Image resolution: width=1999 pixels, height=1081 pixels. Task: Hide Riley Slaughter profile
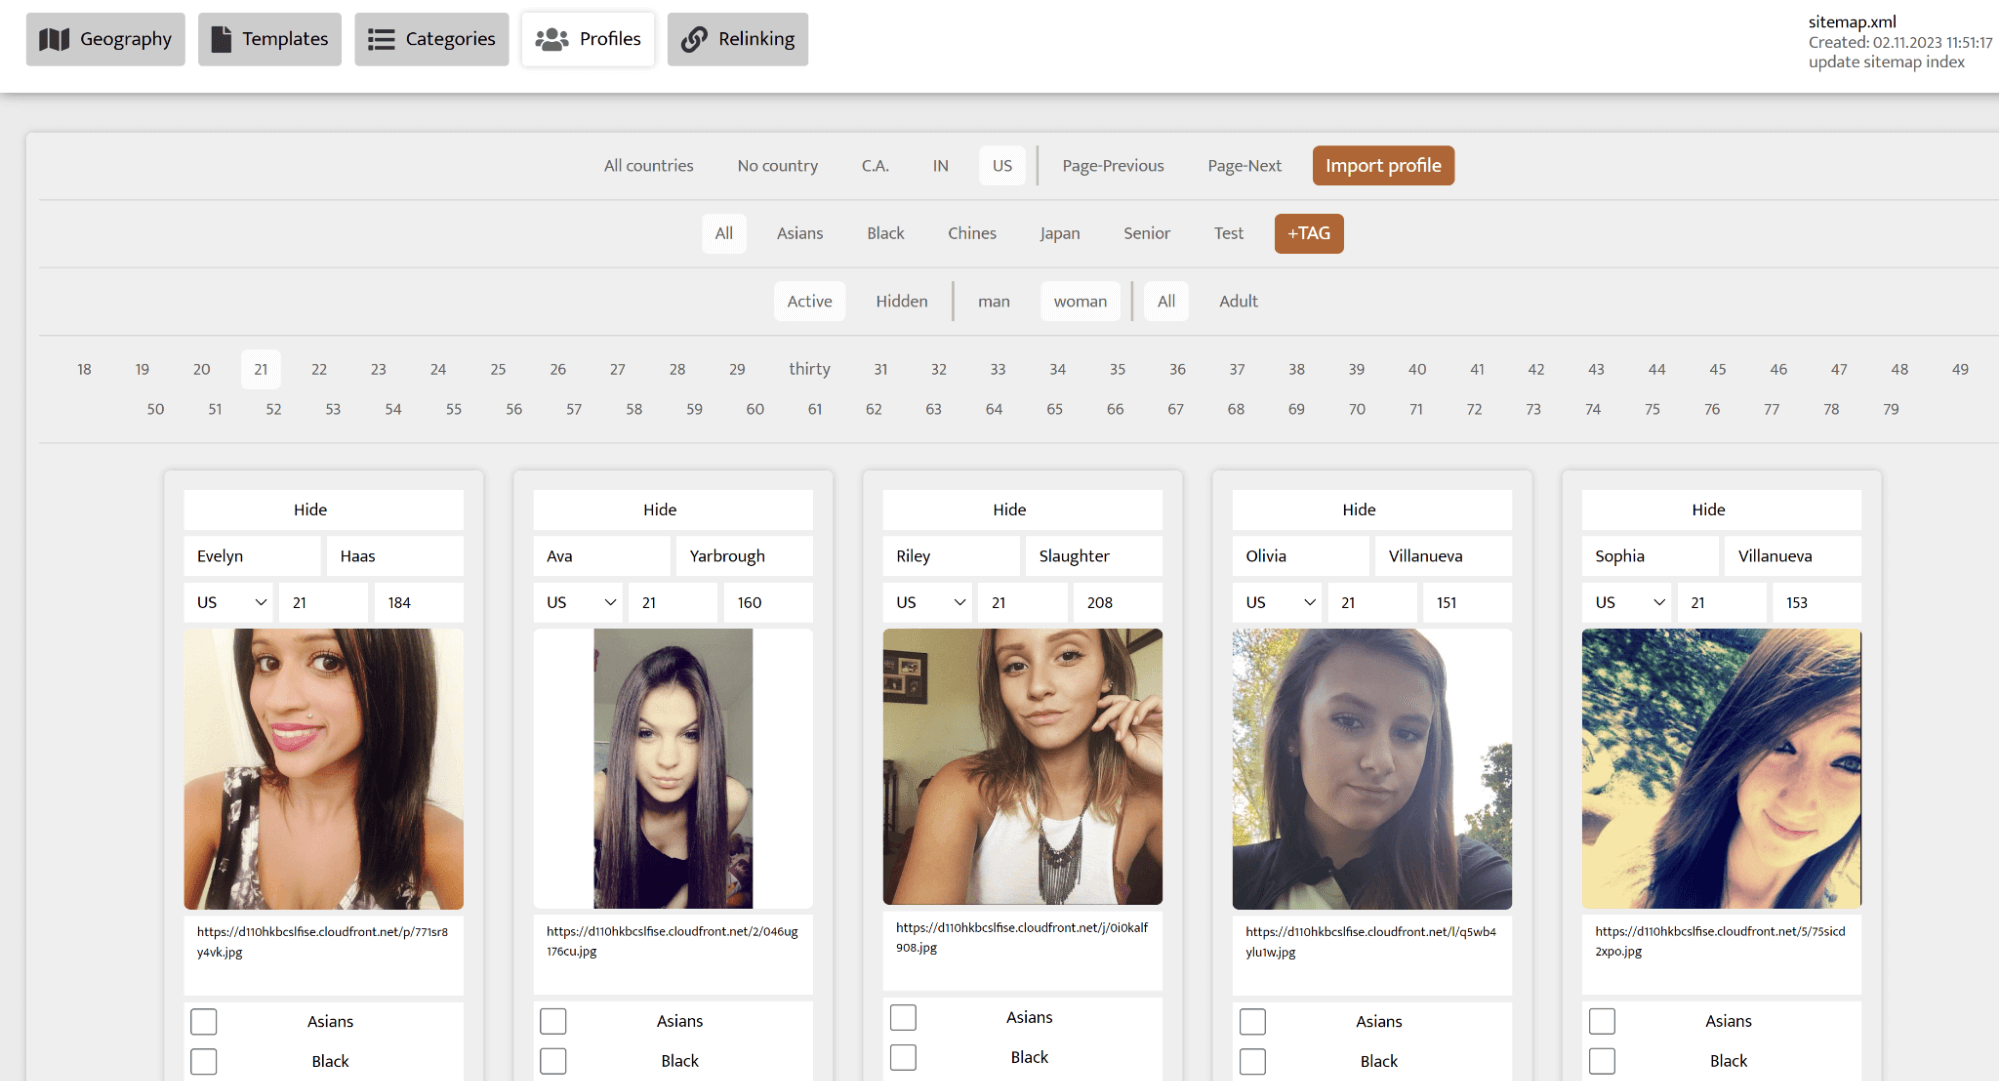1022,510
